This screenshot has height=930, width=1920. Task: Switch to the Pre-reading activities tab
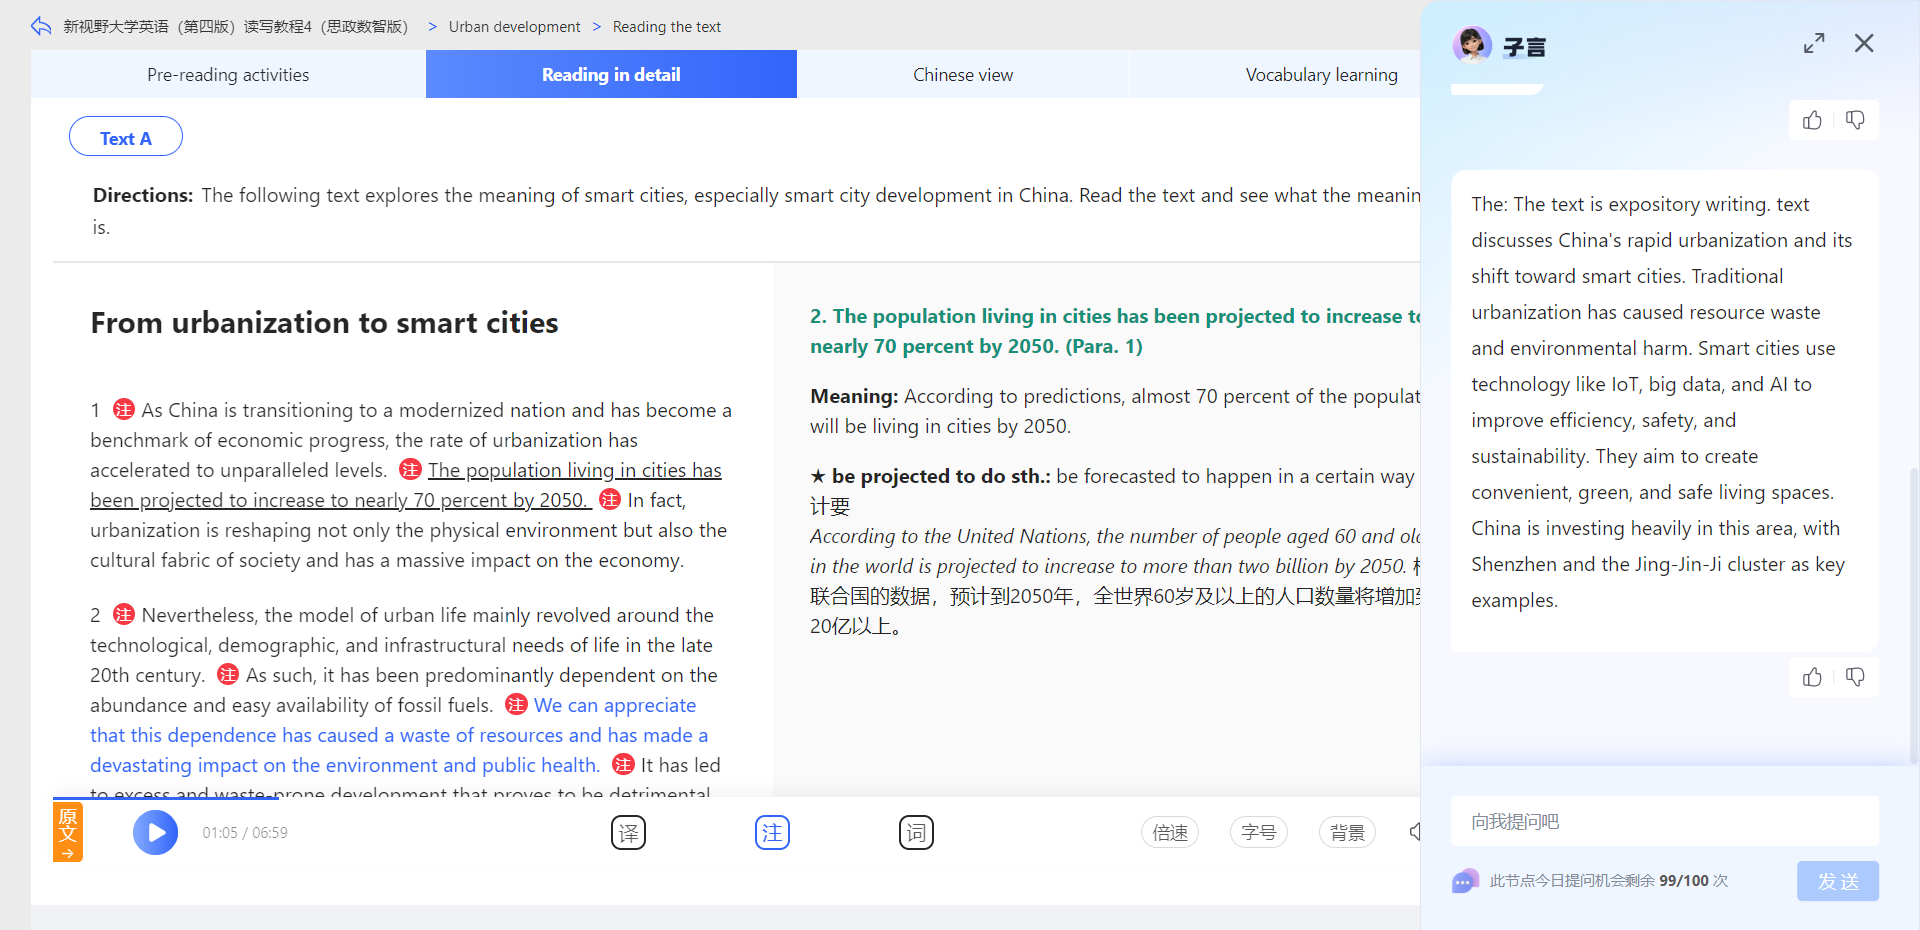click(x=228, y=74)
